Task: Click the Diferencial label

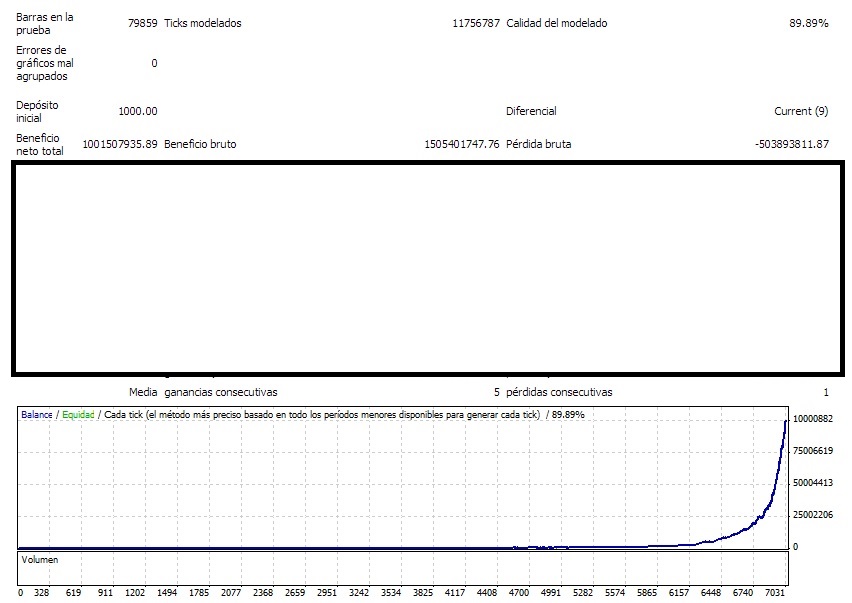Action: point(531,111)
